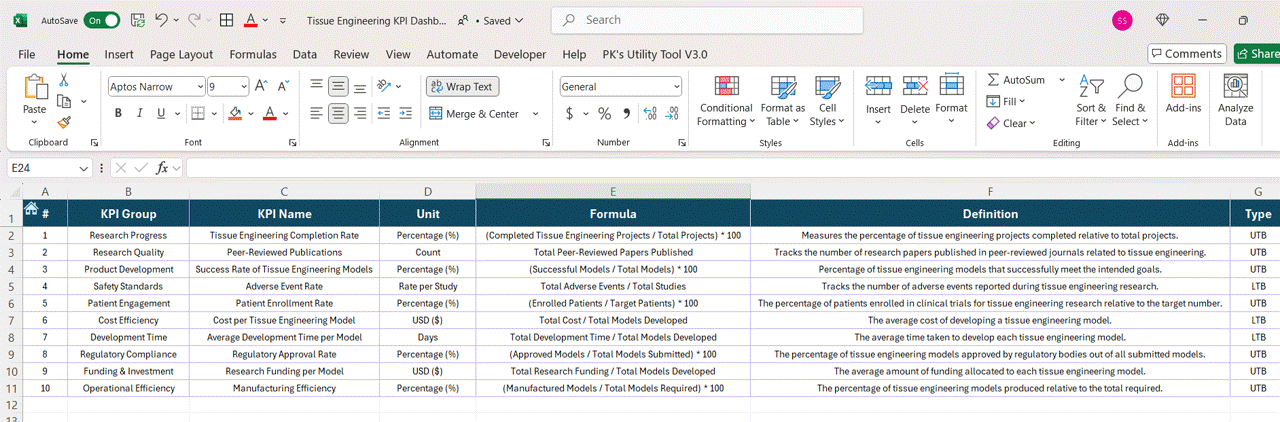Viewport: 1280px width, 422px height.
Task: Switch to the Page Layout tab
Action: pos(181,54)
